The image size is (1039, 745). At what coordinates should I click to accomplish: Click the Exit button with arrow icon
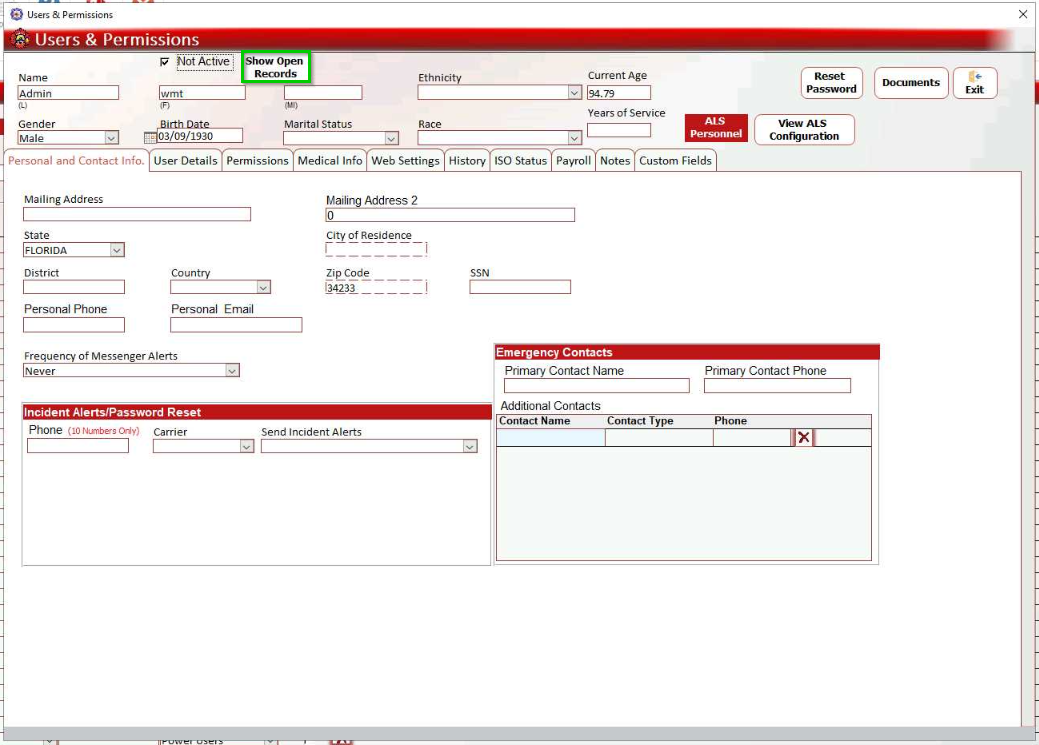(974, 83)
